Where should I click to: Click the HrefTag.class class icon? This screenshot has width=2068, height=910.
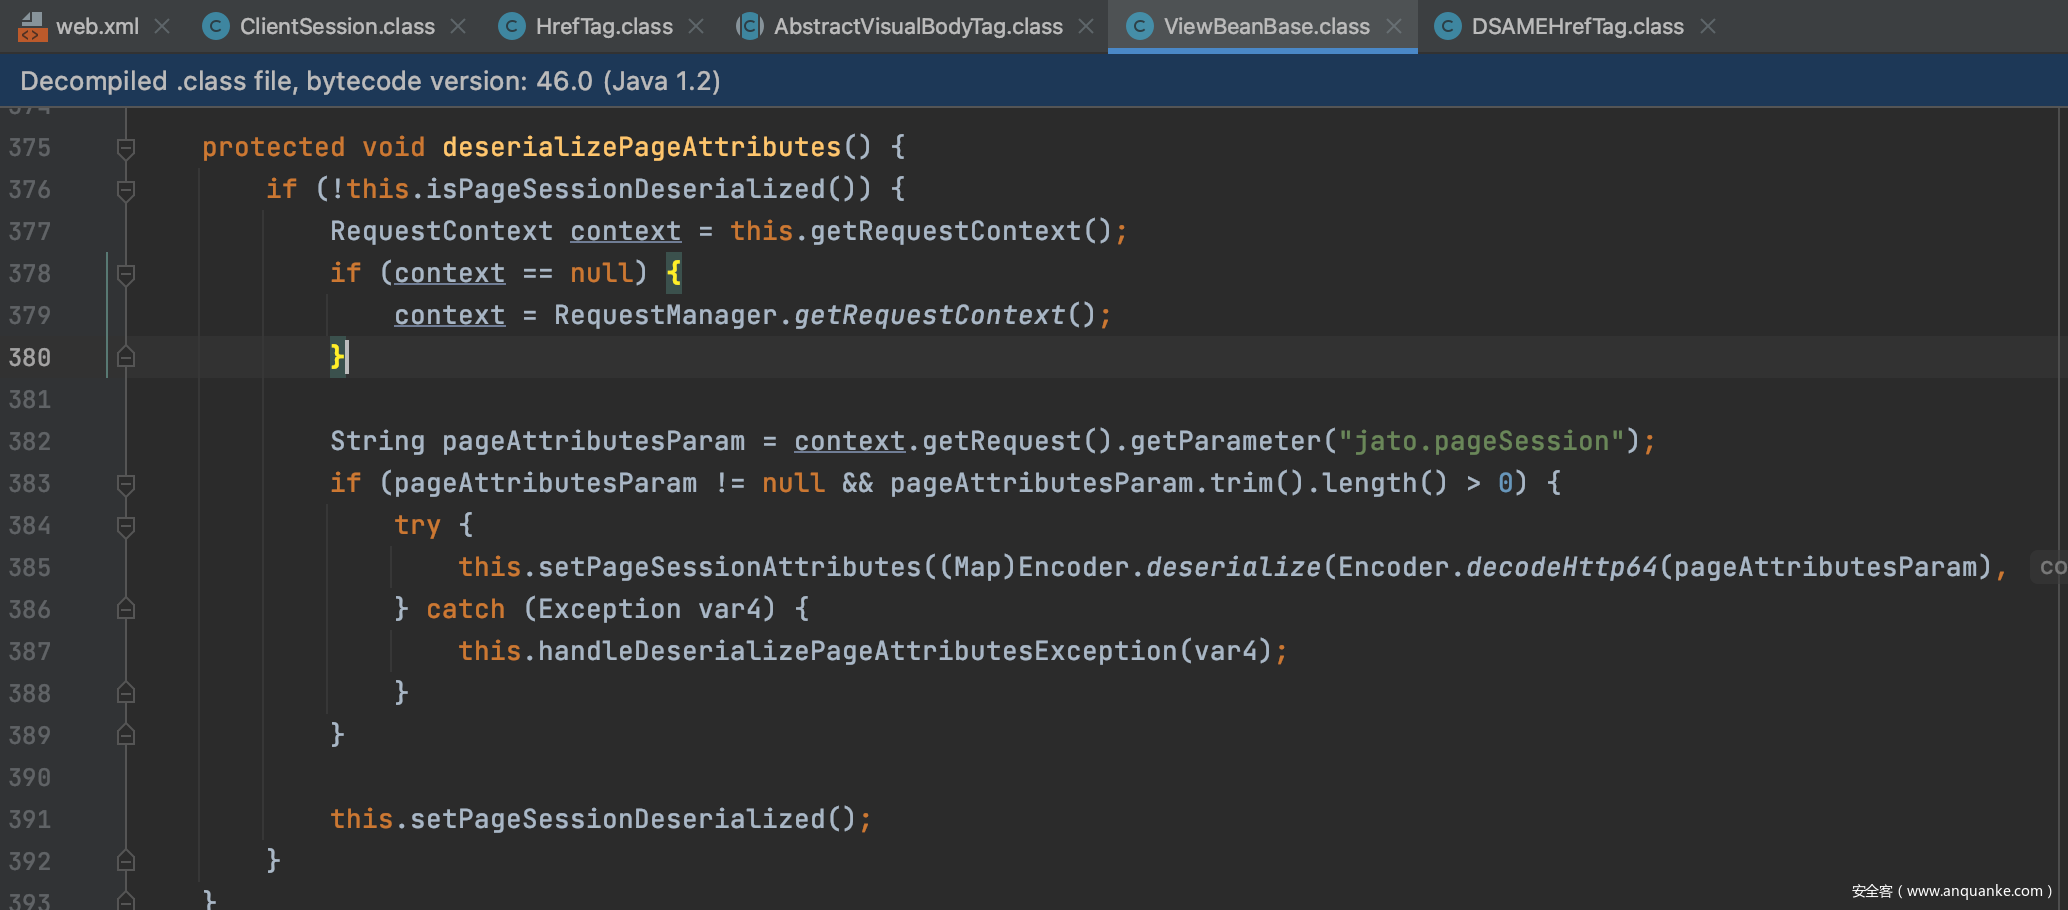pyautogui.click(x=511, y=27)
